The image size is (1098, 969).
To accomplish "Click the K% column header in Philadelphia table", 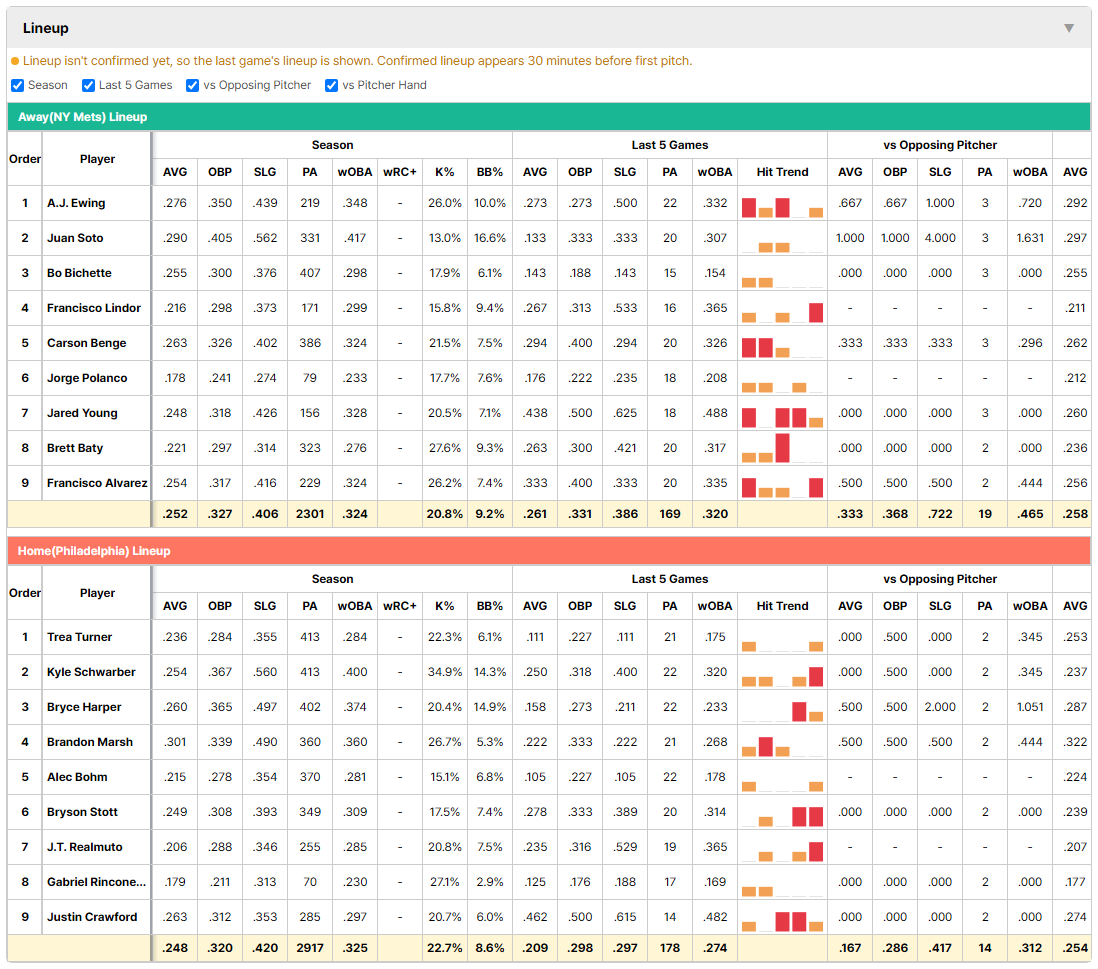I will [x=445, y=606].
